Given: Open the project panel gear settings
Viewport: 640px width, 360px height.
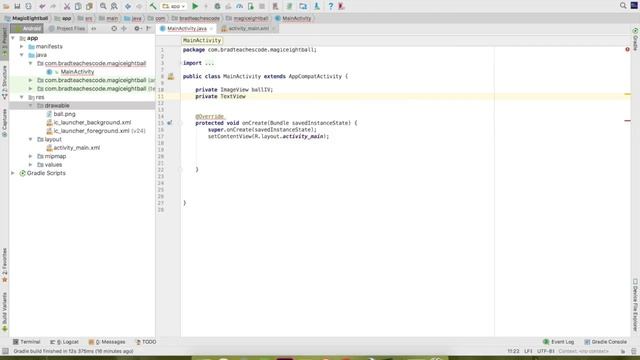Looking at the screenshot, I should [x=138, y=29].
